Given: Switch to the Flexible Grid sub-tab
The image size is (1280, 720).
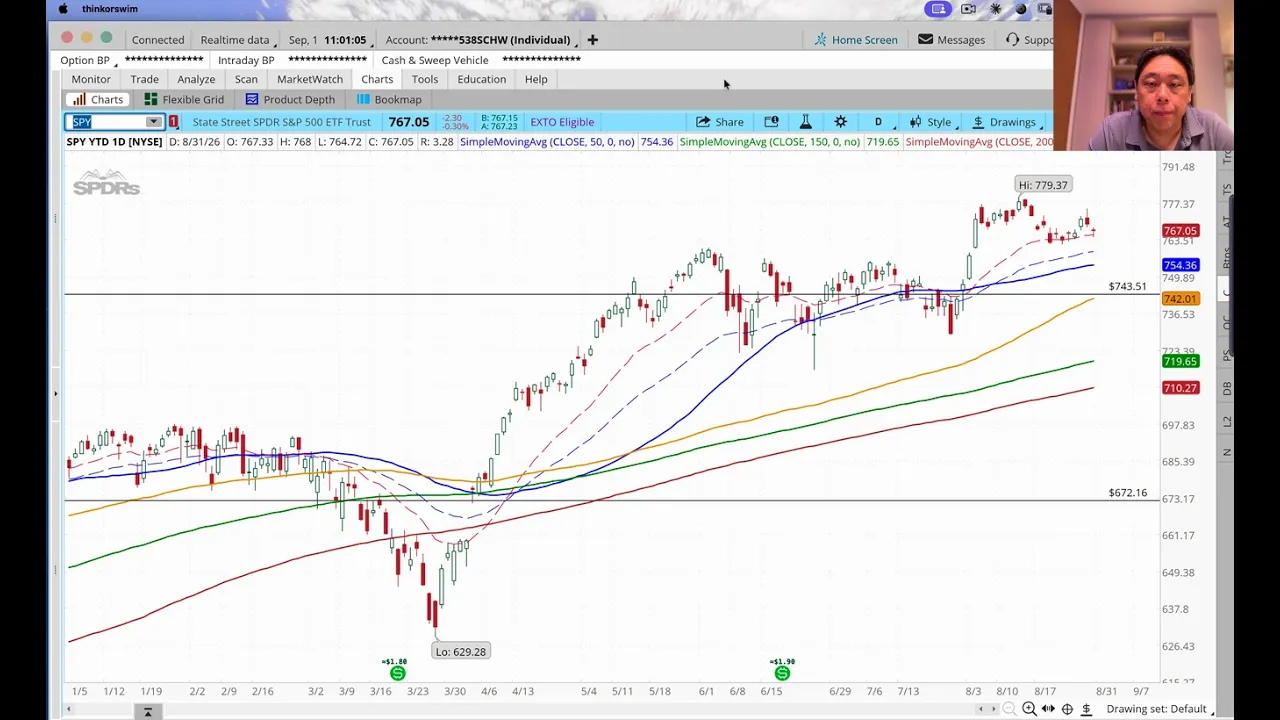Looking at the screenshot, I should [x=184, y=99].
